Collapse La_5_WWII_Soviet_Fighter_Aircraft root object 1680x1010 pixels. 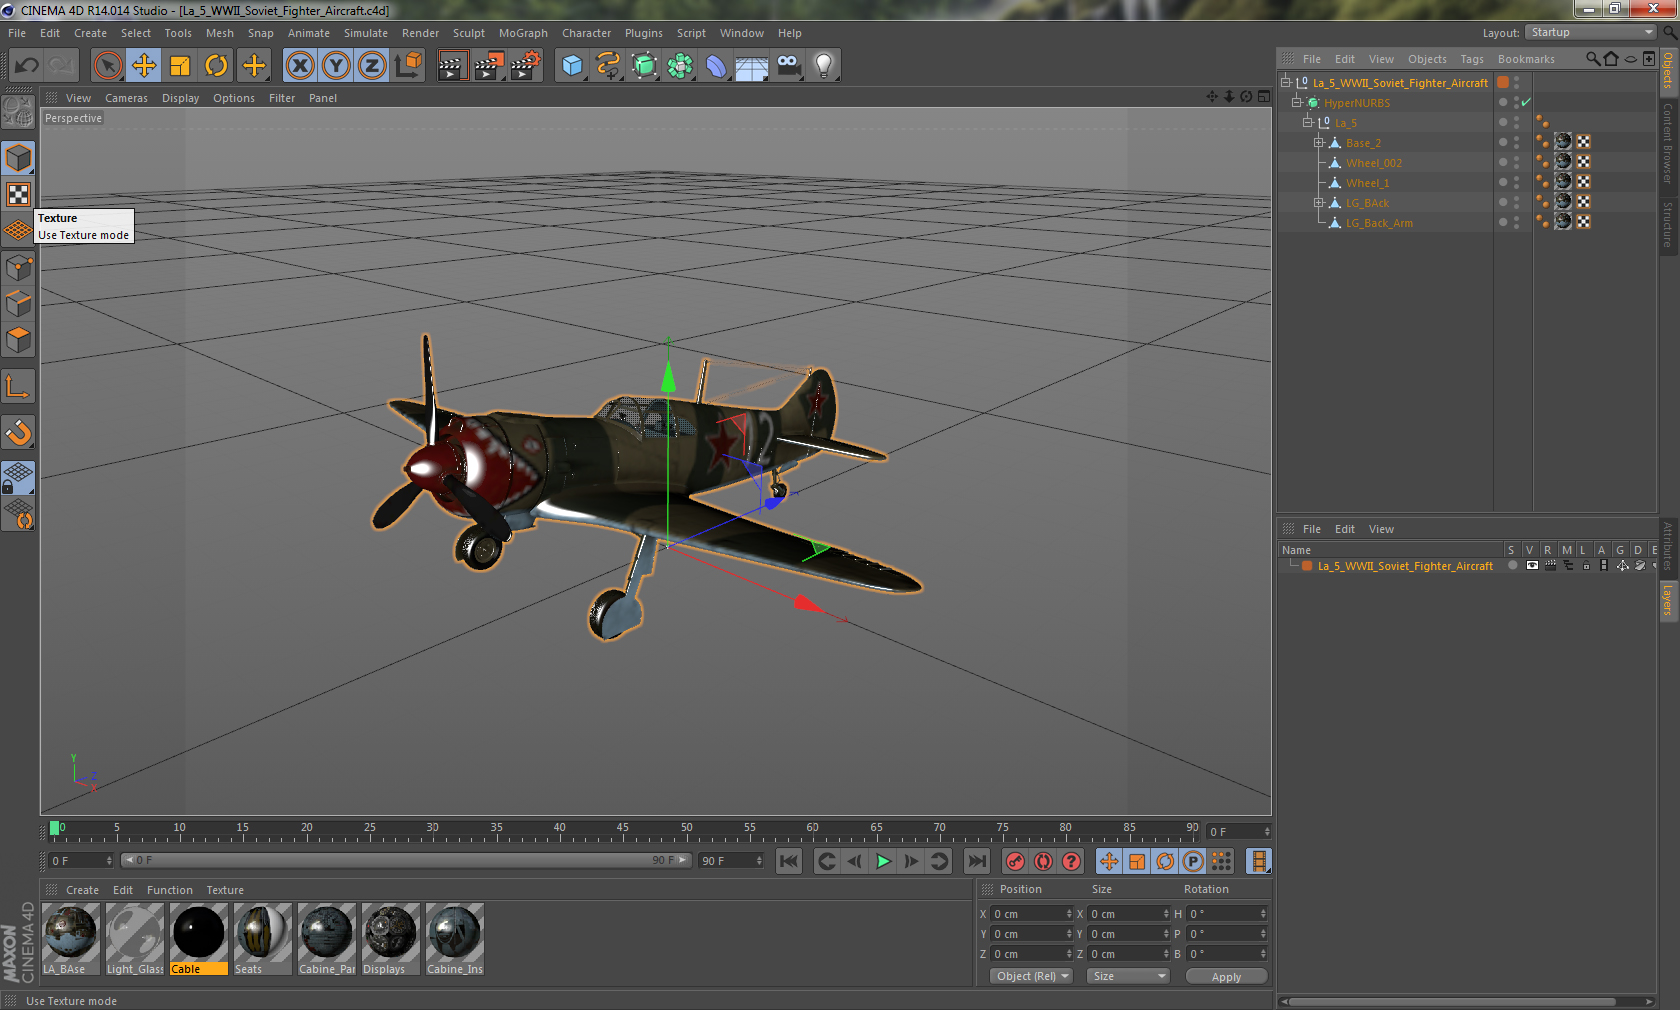pyautogui.click(x=1286, y=83)
